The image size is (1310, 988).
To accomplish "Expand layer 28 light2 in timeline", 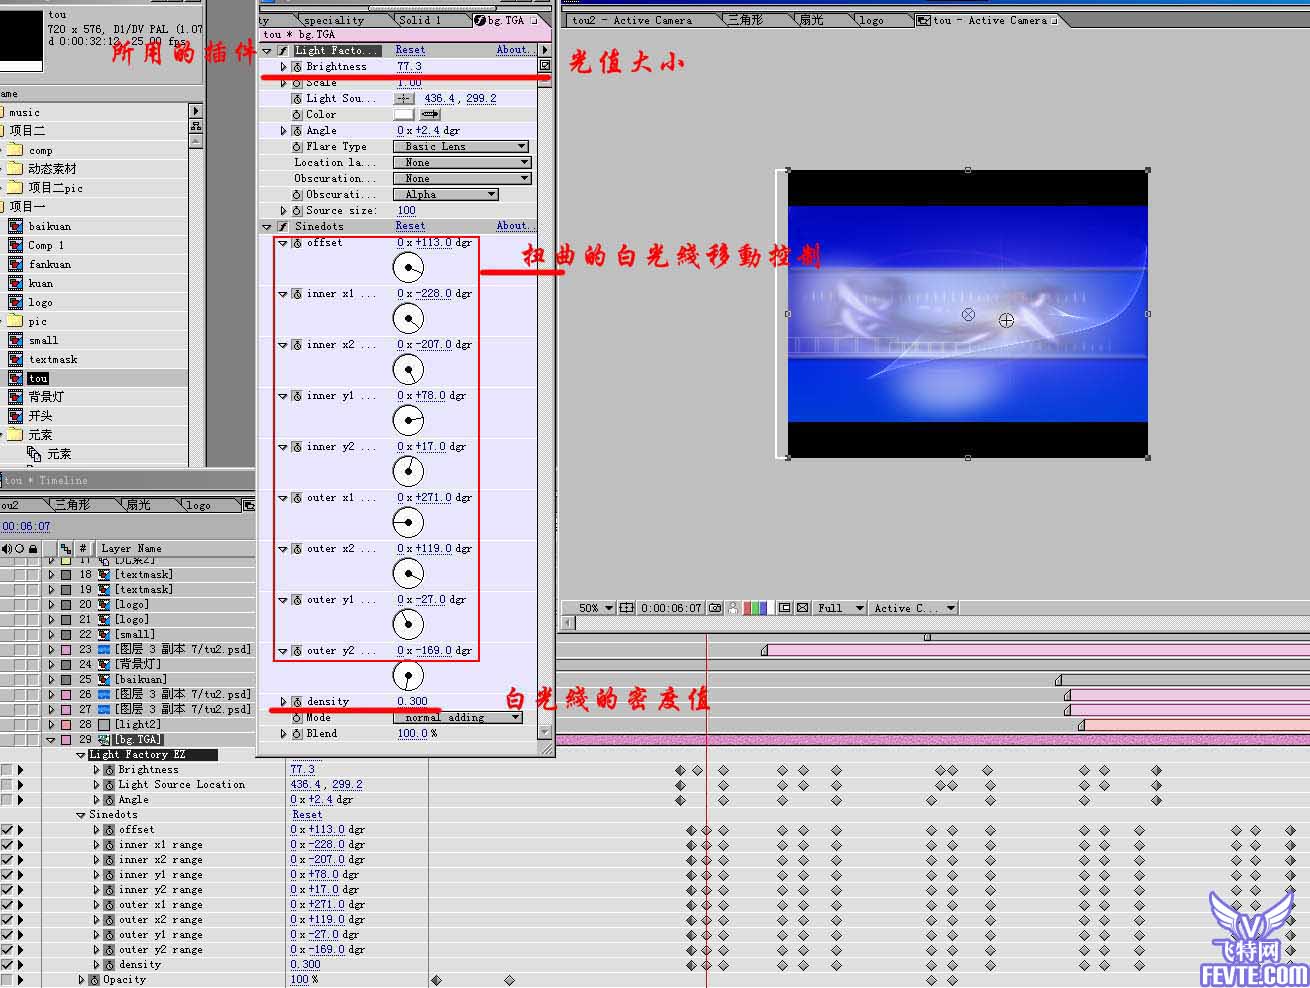I will click(x=51, y=725).
